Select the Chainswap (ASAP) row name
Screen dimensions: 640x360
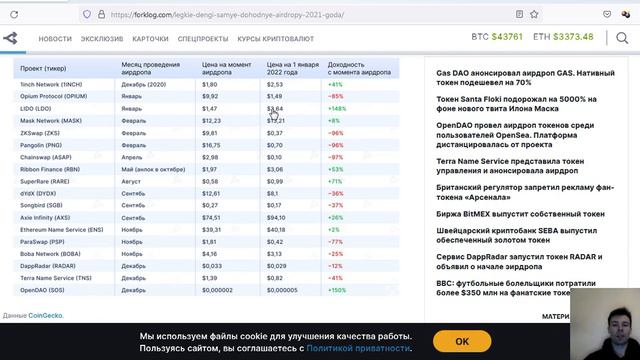pos(46,157)
